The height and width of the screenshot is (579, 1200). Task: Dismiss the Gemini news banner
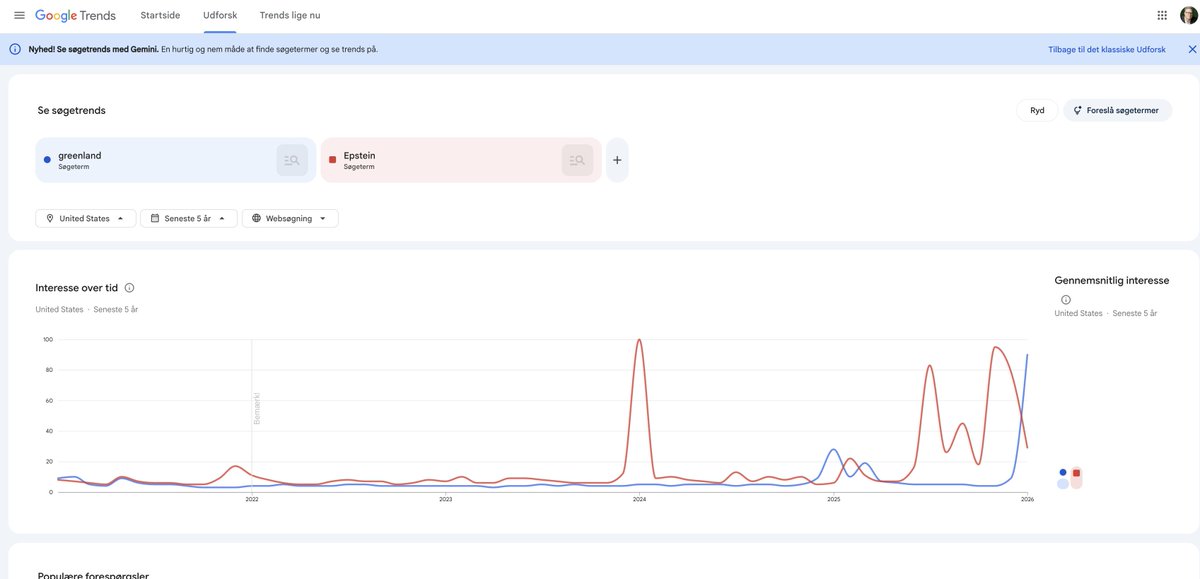coord(1191,49)
